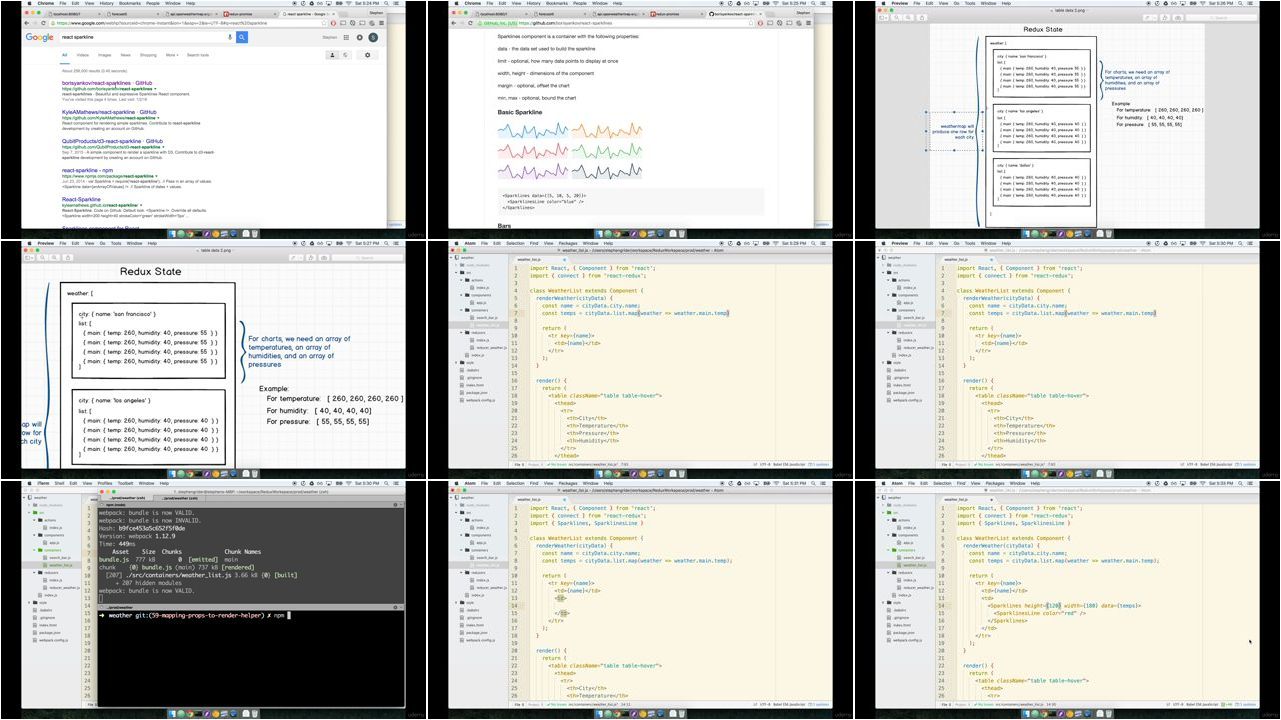Open the Toolbelt menu in iTerm
Screen dimensions: 1281x720
tap(125, 483)
